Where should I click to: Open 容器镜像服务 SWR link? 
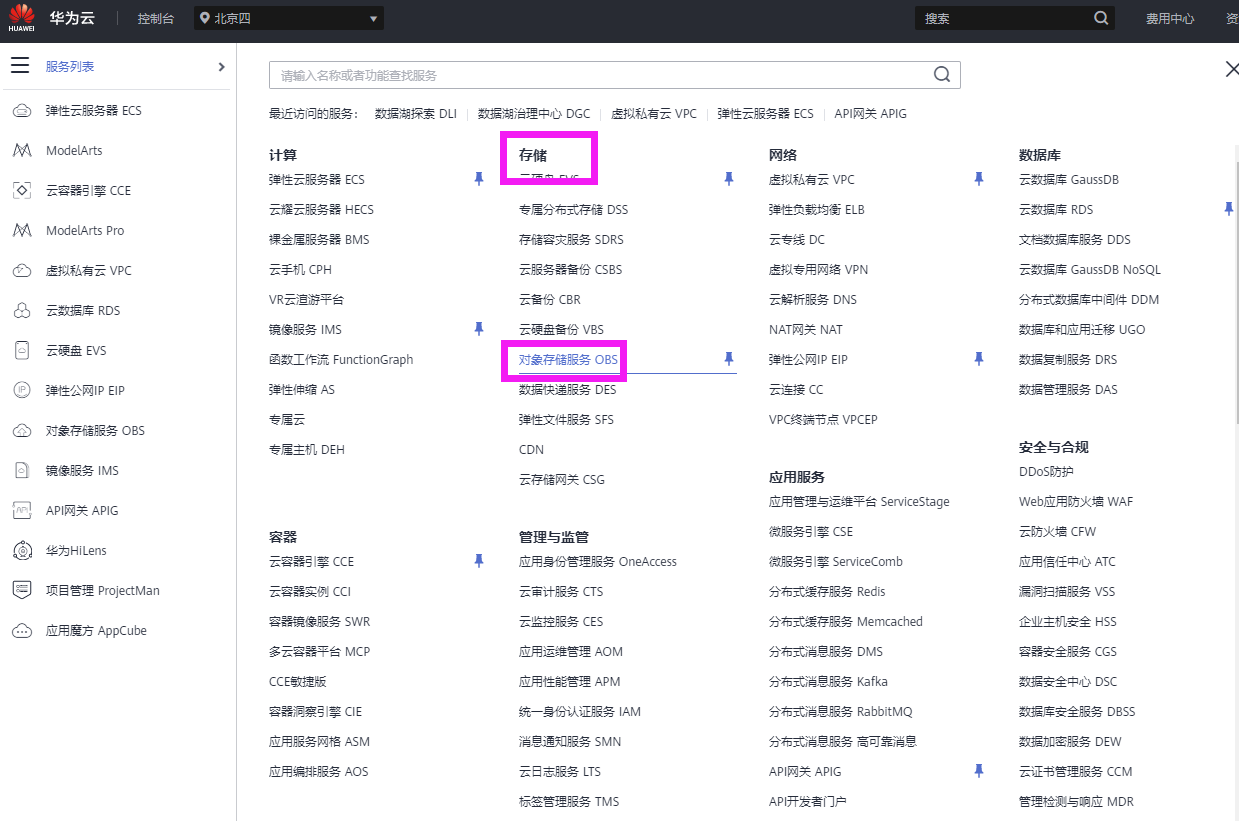320,622
